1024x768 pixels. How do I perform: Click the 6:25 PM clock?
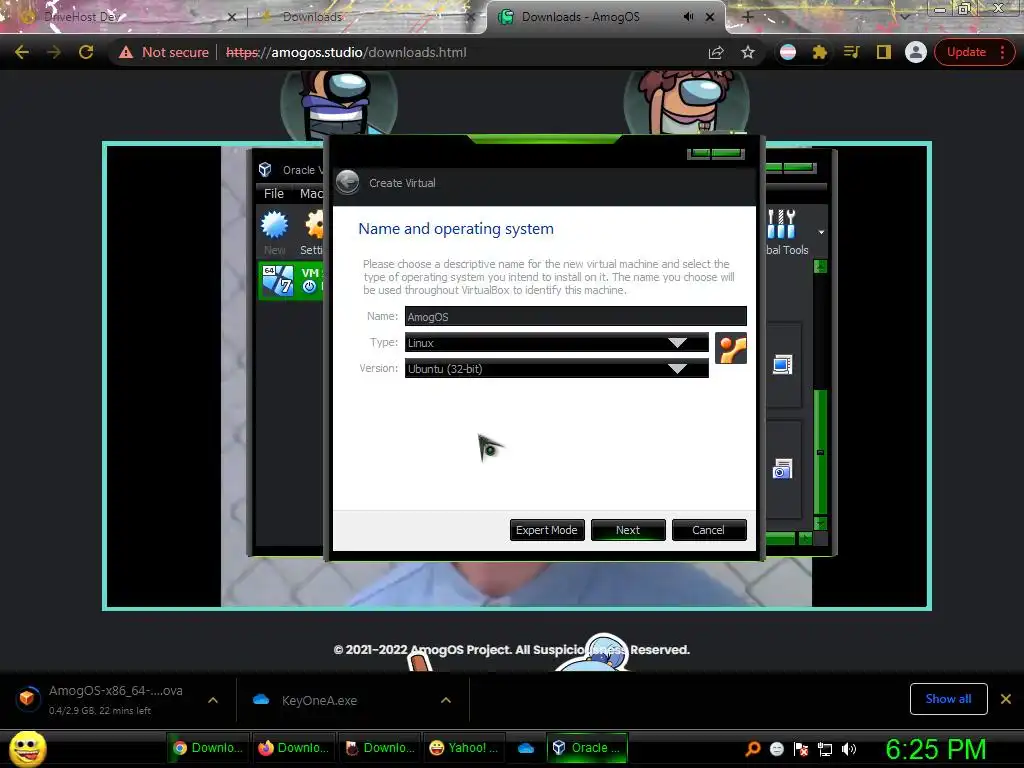(935, 749)
